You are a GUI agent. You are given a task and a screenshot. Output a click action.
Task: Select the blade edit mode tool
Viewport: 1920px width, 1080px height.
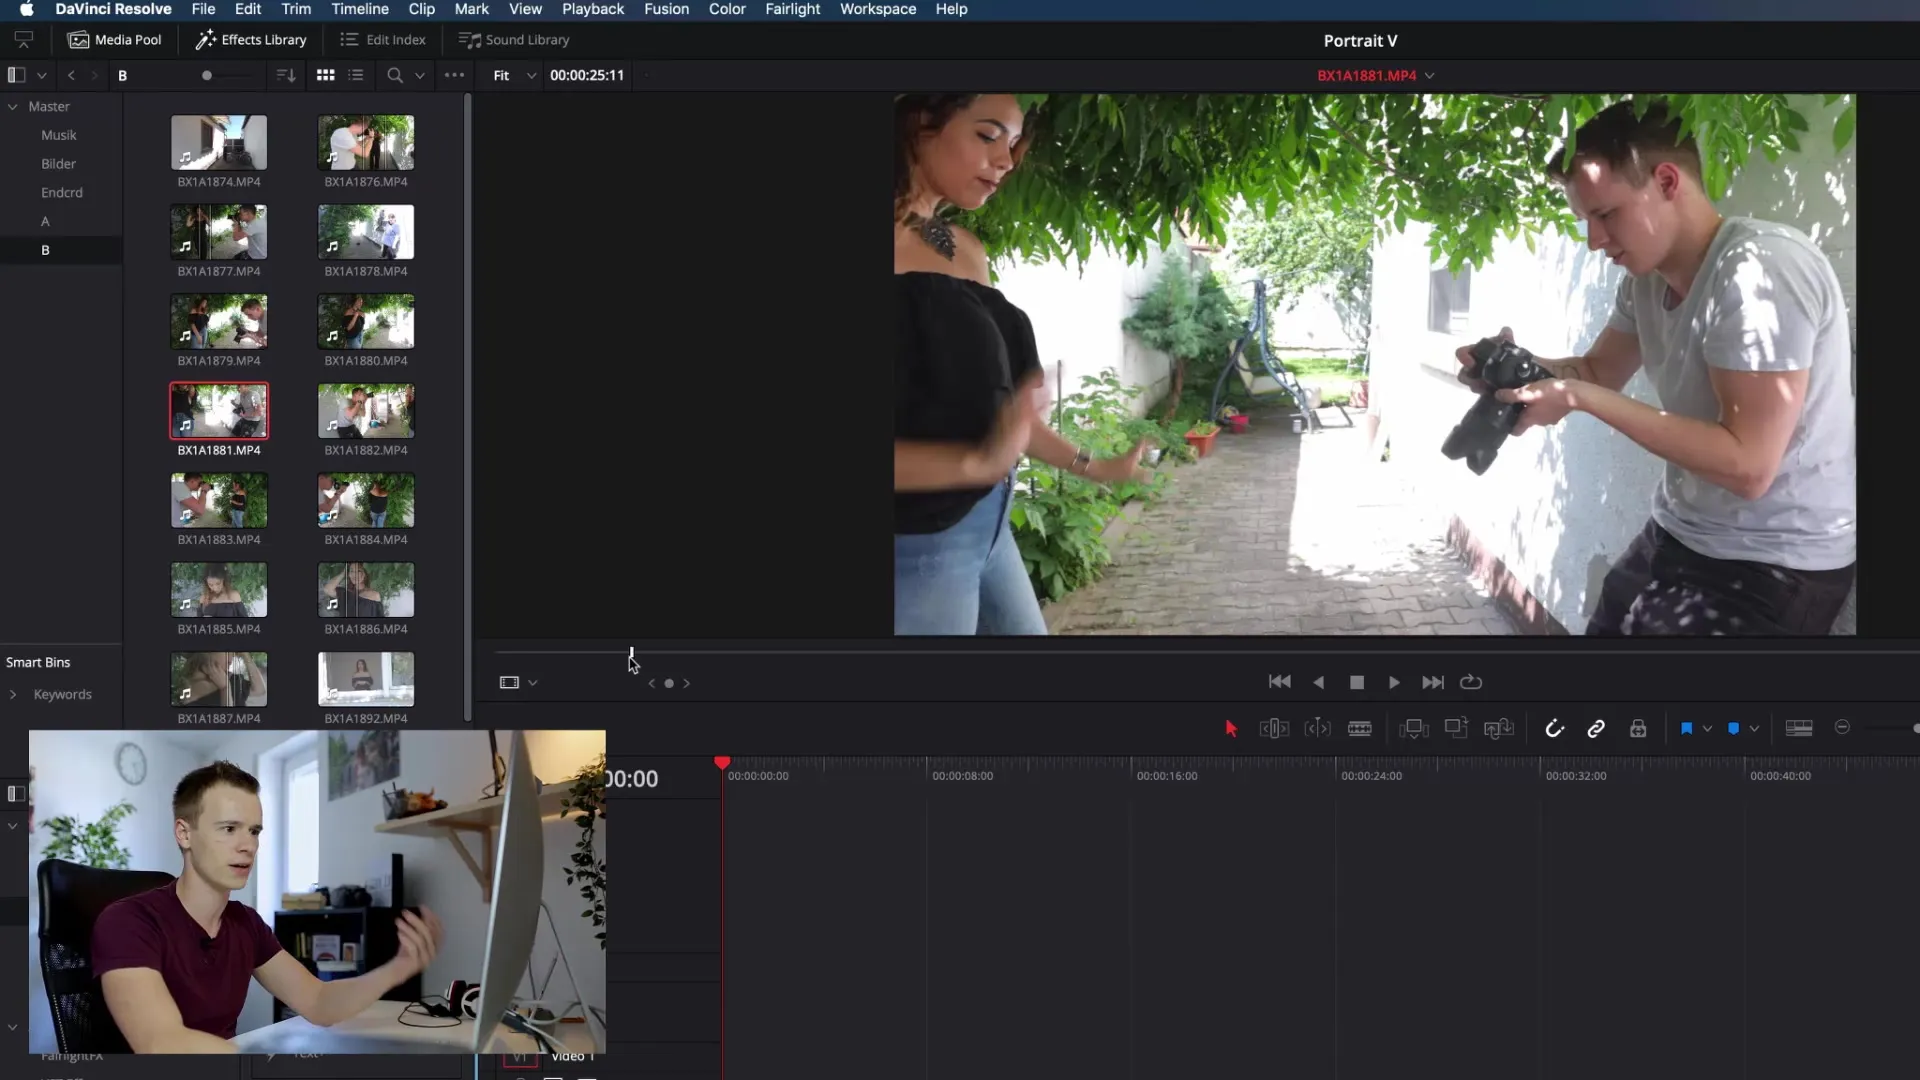tap(1359, 729)
